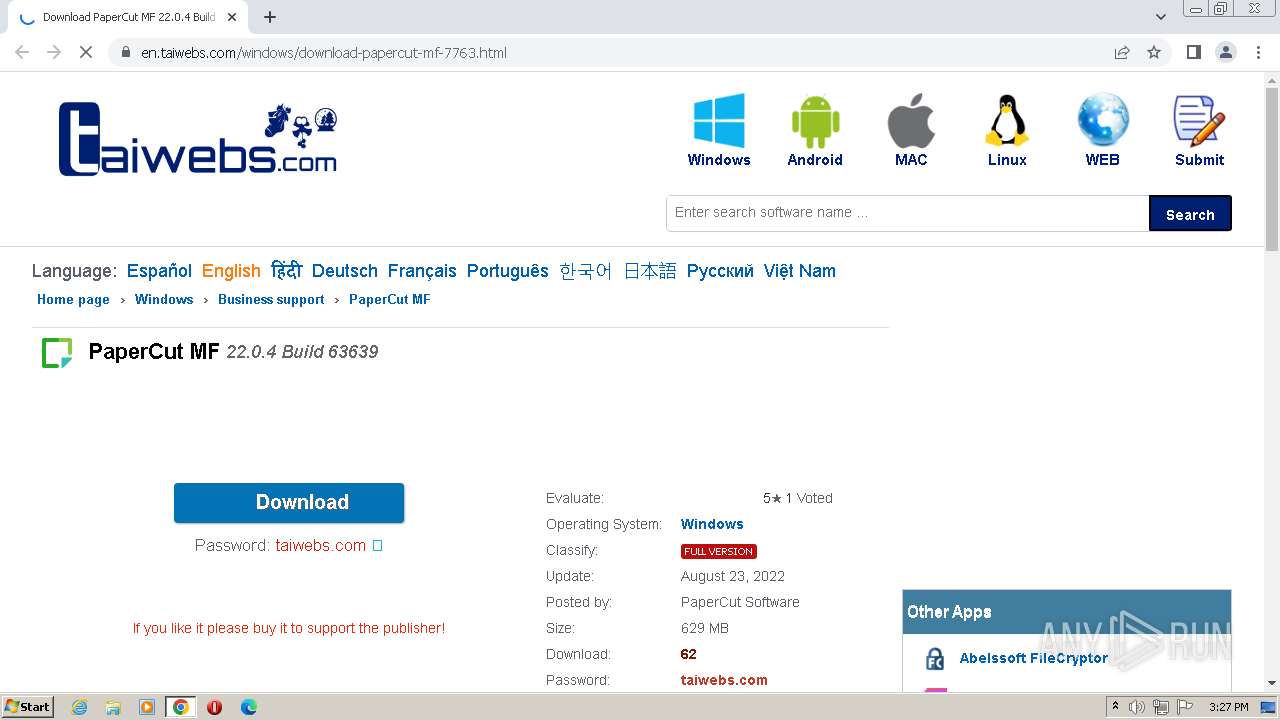The height and width of the screenshot is (720, 1280).
Task: Open a new Chrome tab
Action: coord(269,17)
